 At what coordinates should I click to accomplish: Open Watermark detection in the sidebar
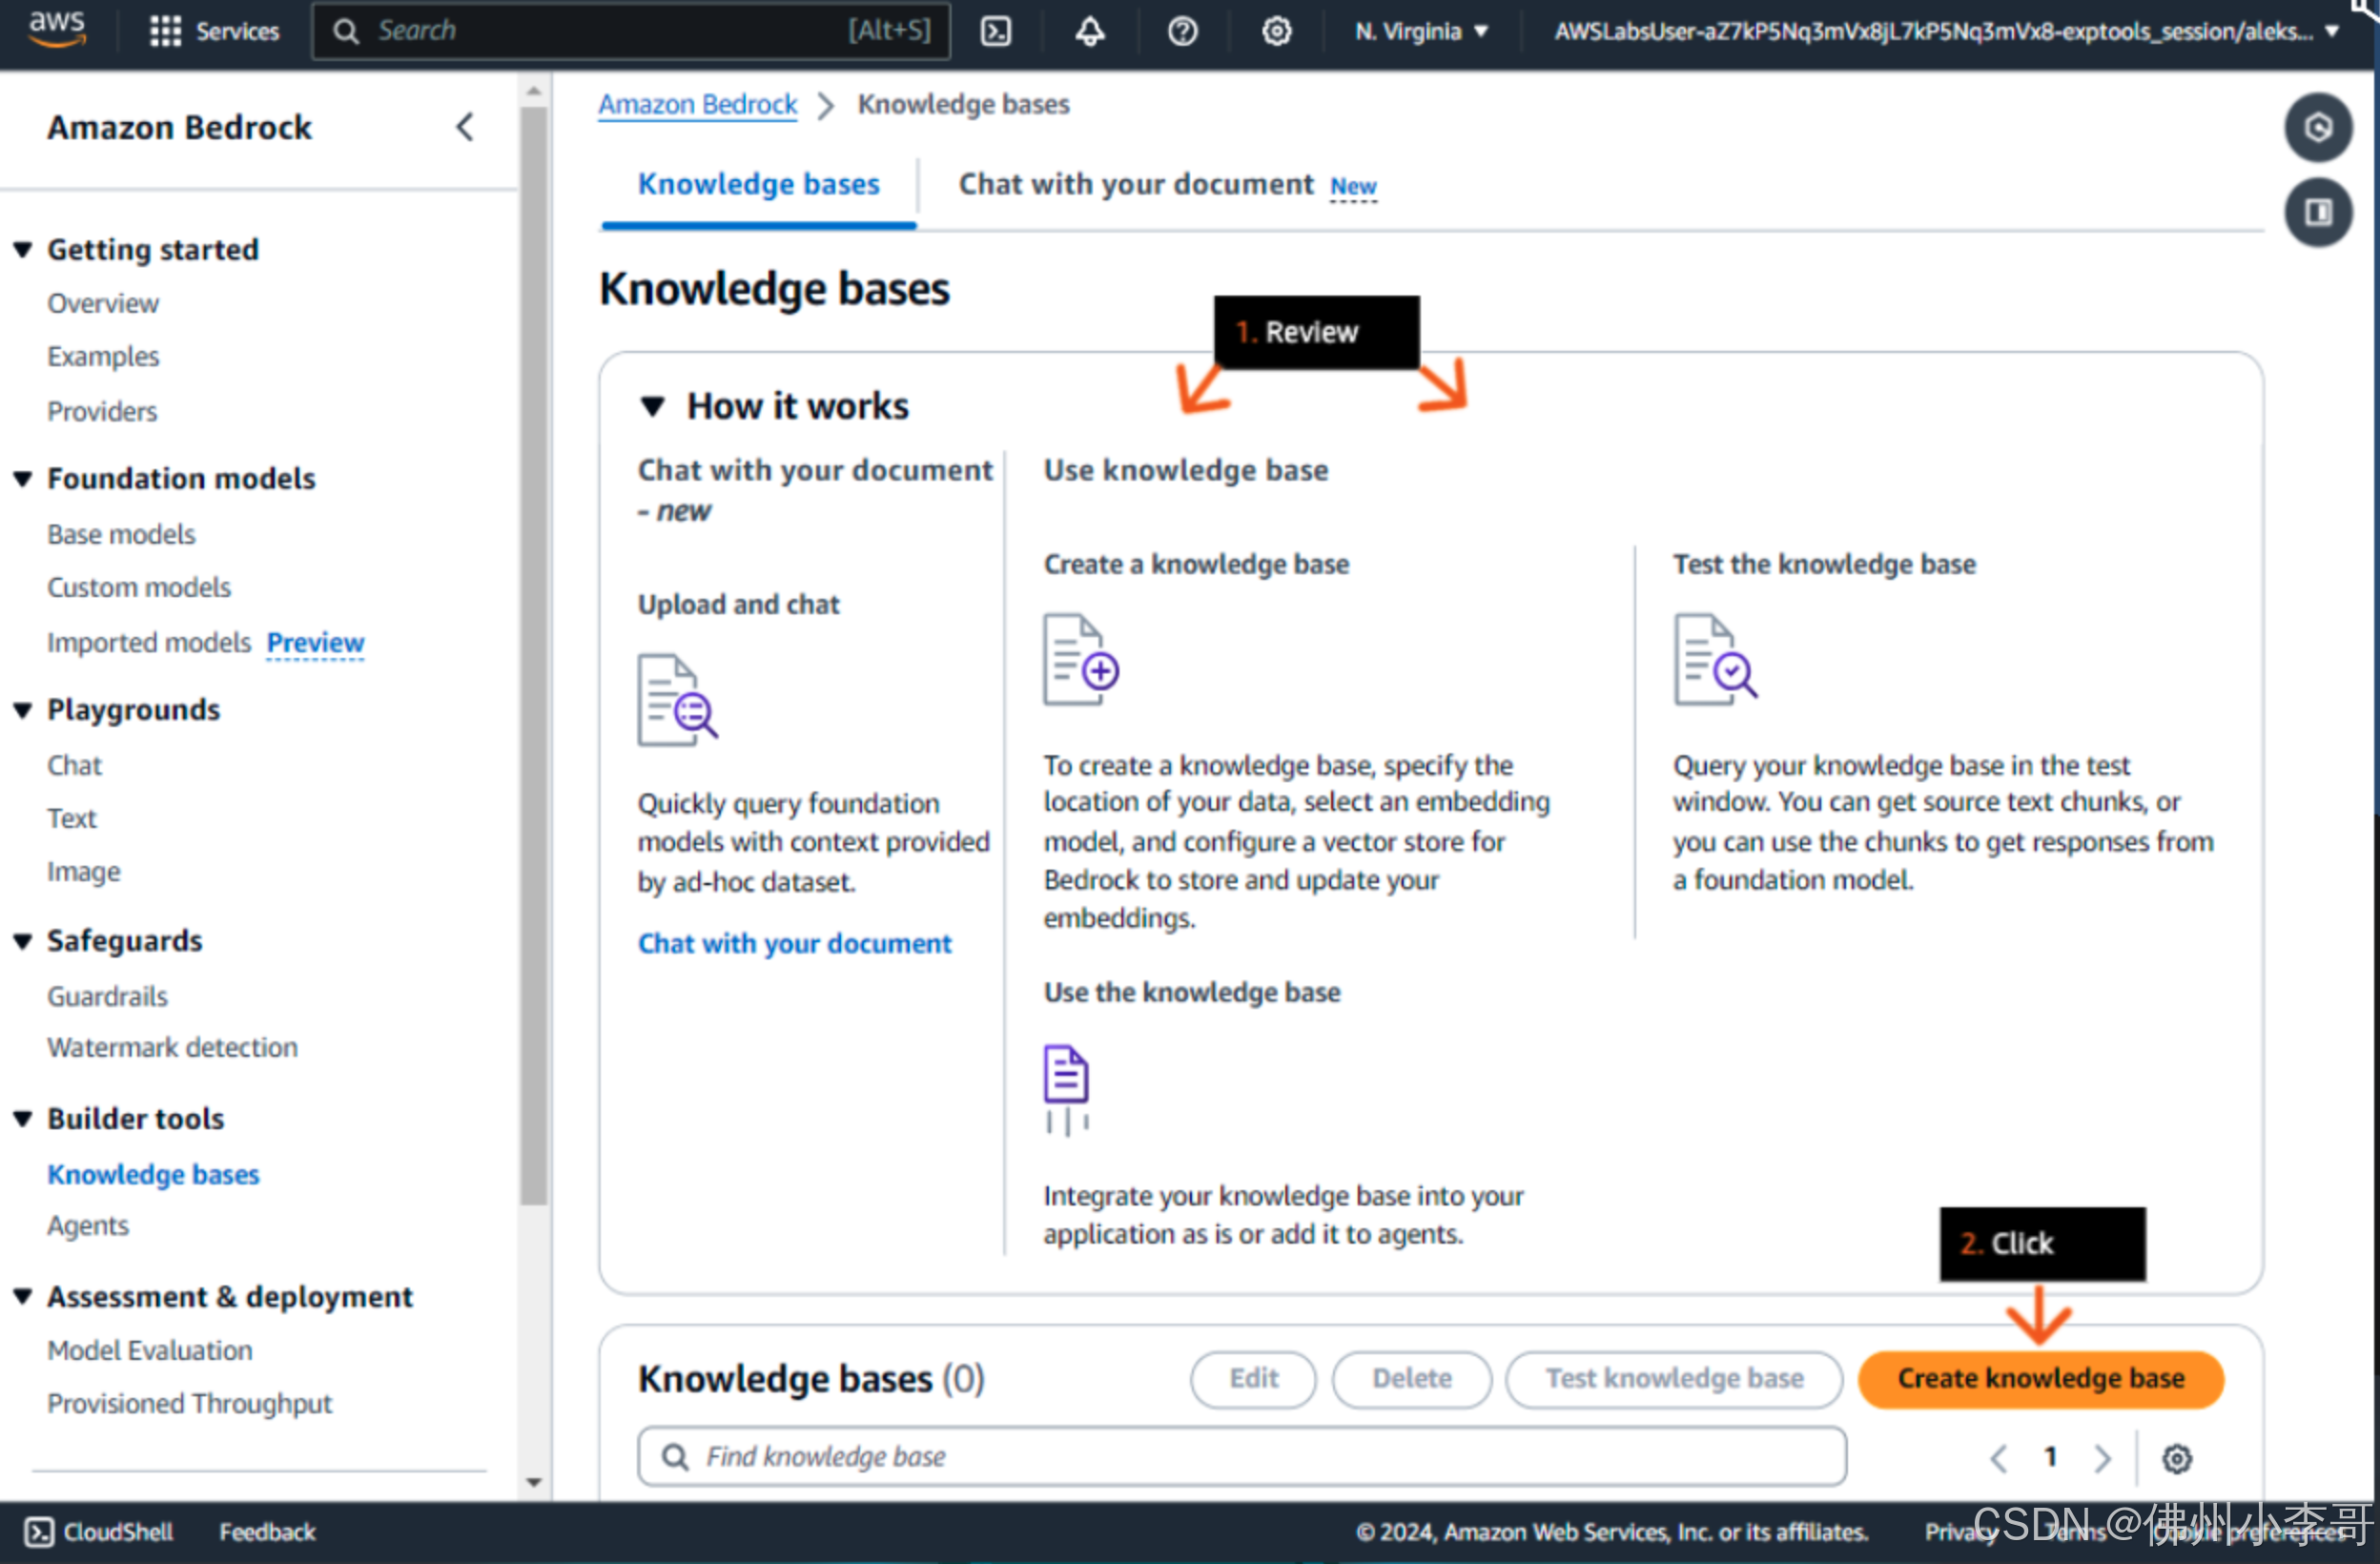pyautogui.click(x=172, y=1047)
